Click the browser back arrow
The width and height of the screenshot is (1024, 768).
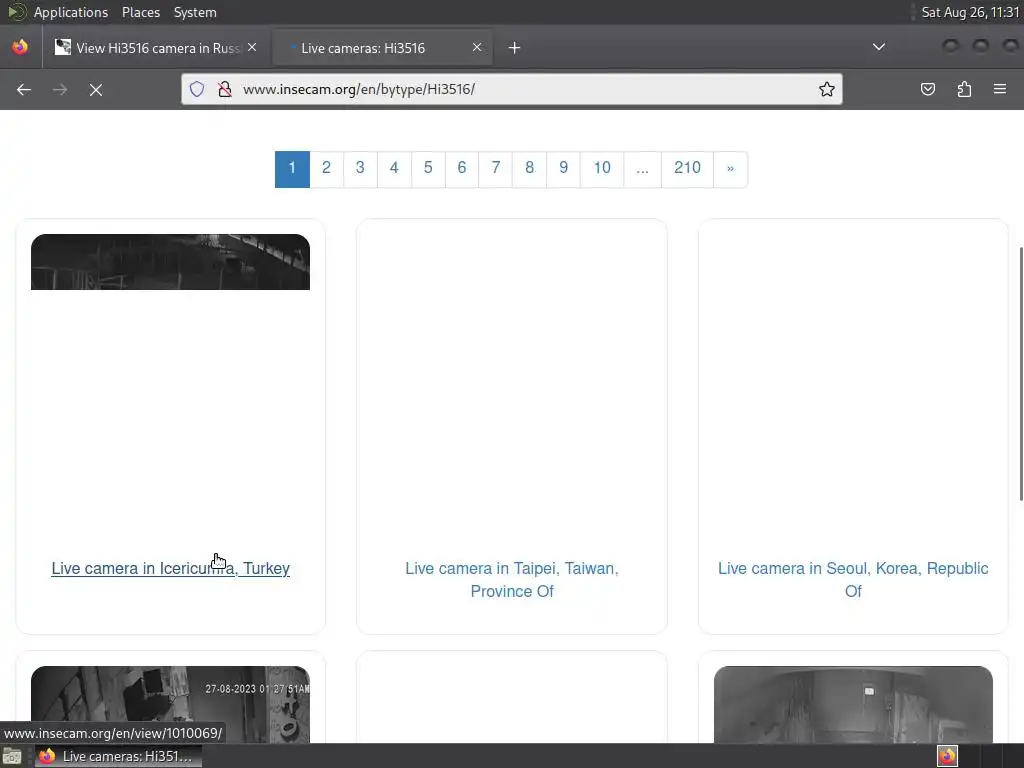pyautogui.click(x=24, y=89)
